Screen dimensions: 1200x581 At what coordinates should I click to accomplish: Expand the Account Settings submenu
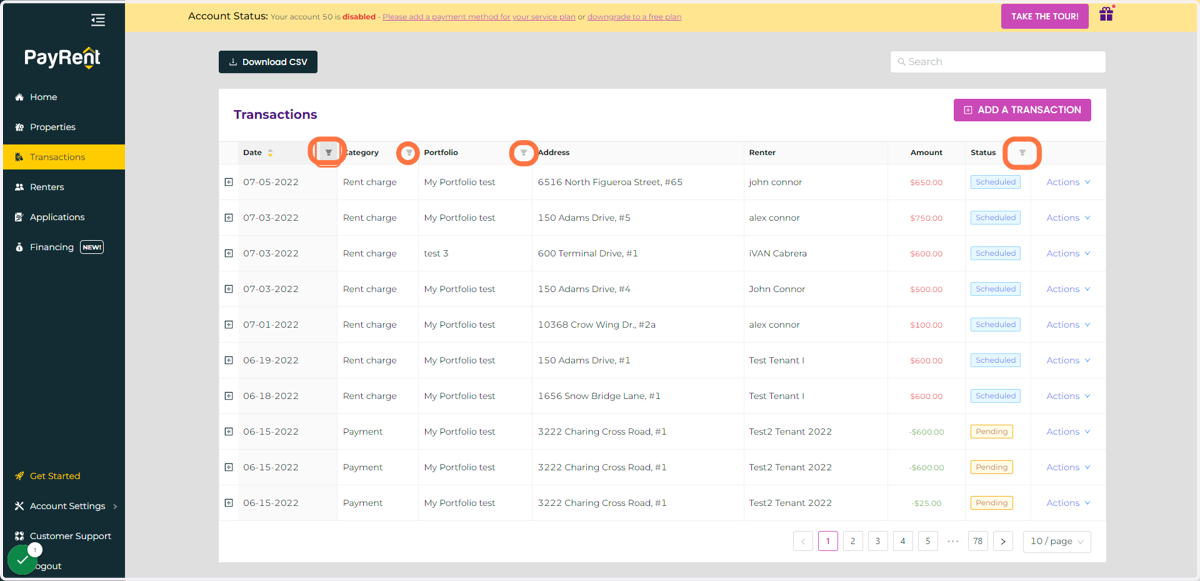(x=66, y=506)
